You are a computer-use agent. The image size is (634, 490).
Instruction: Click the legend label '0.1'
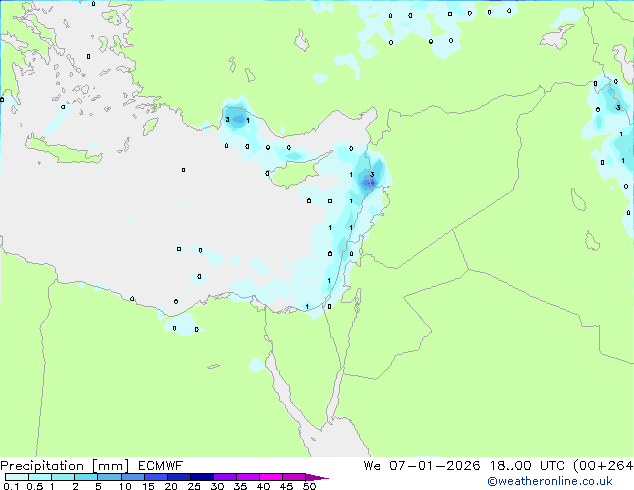[x=11, y=486]
